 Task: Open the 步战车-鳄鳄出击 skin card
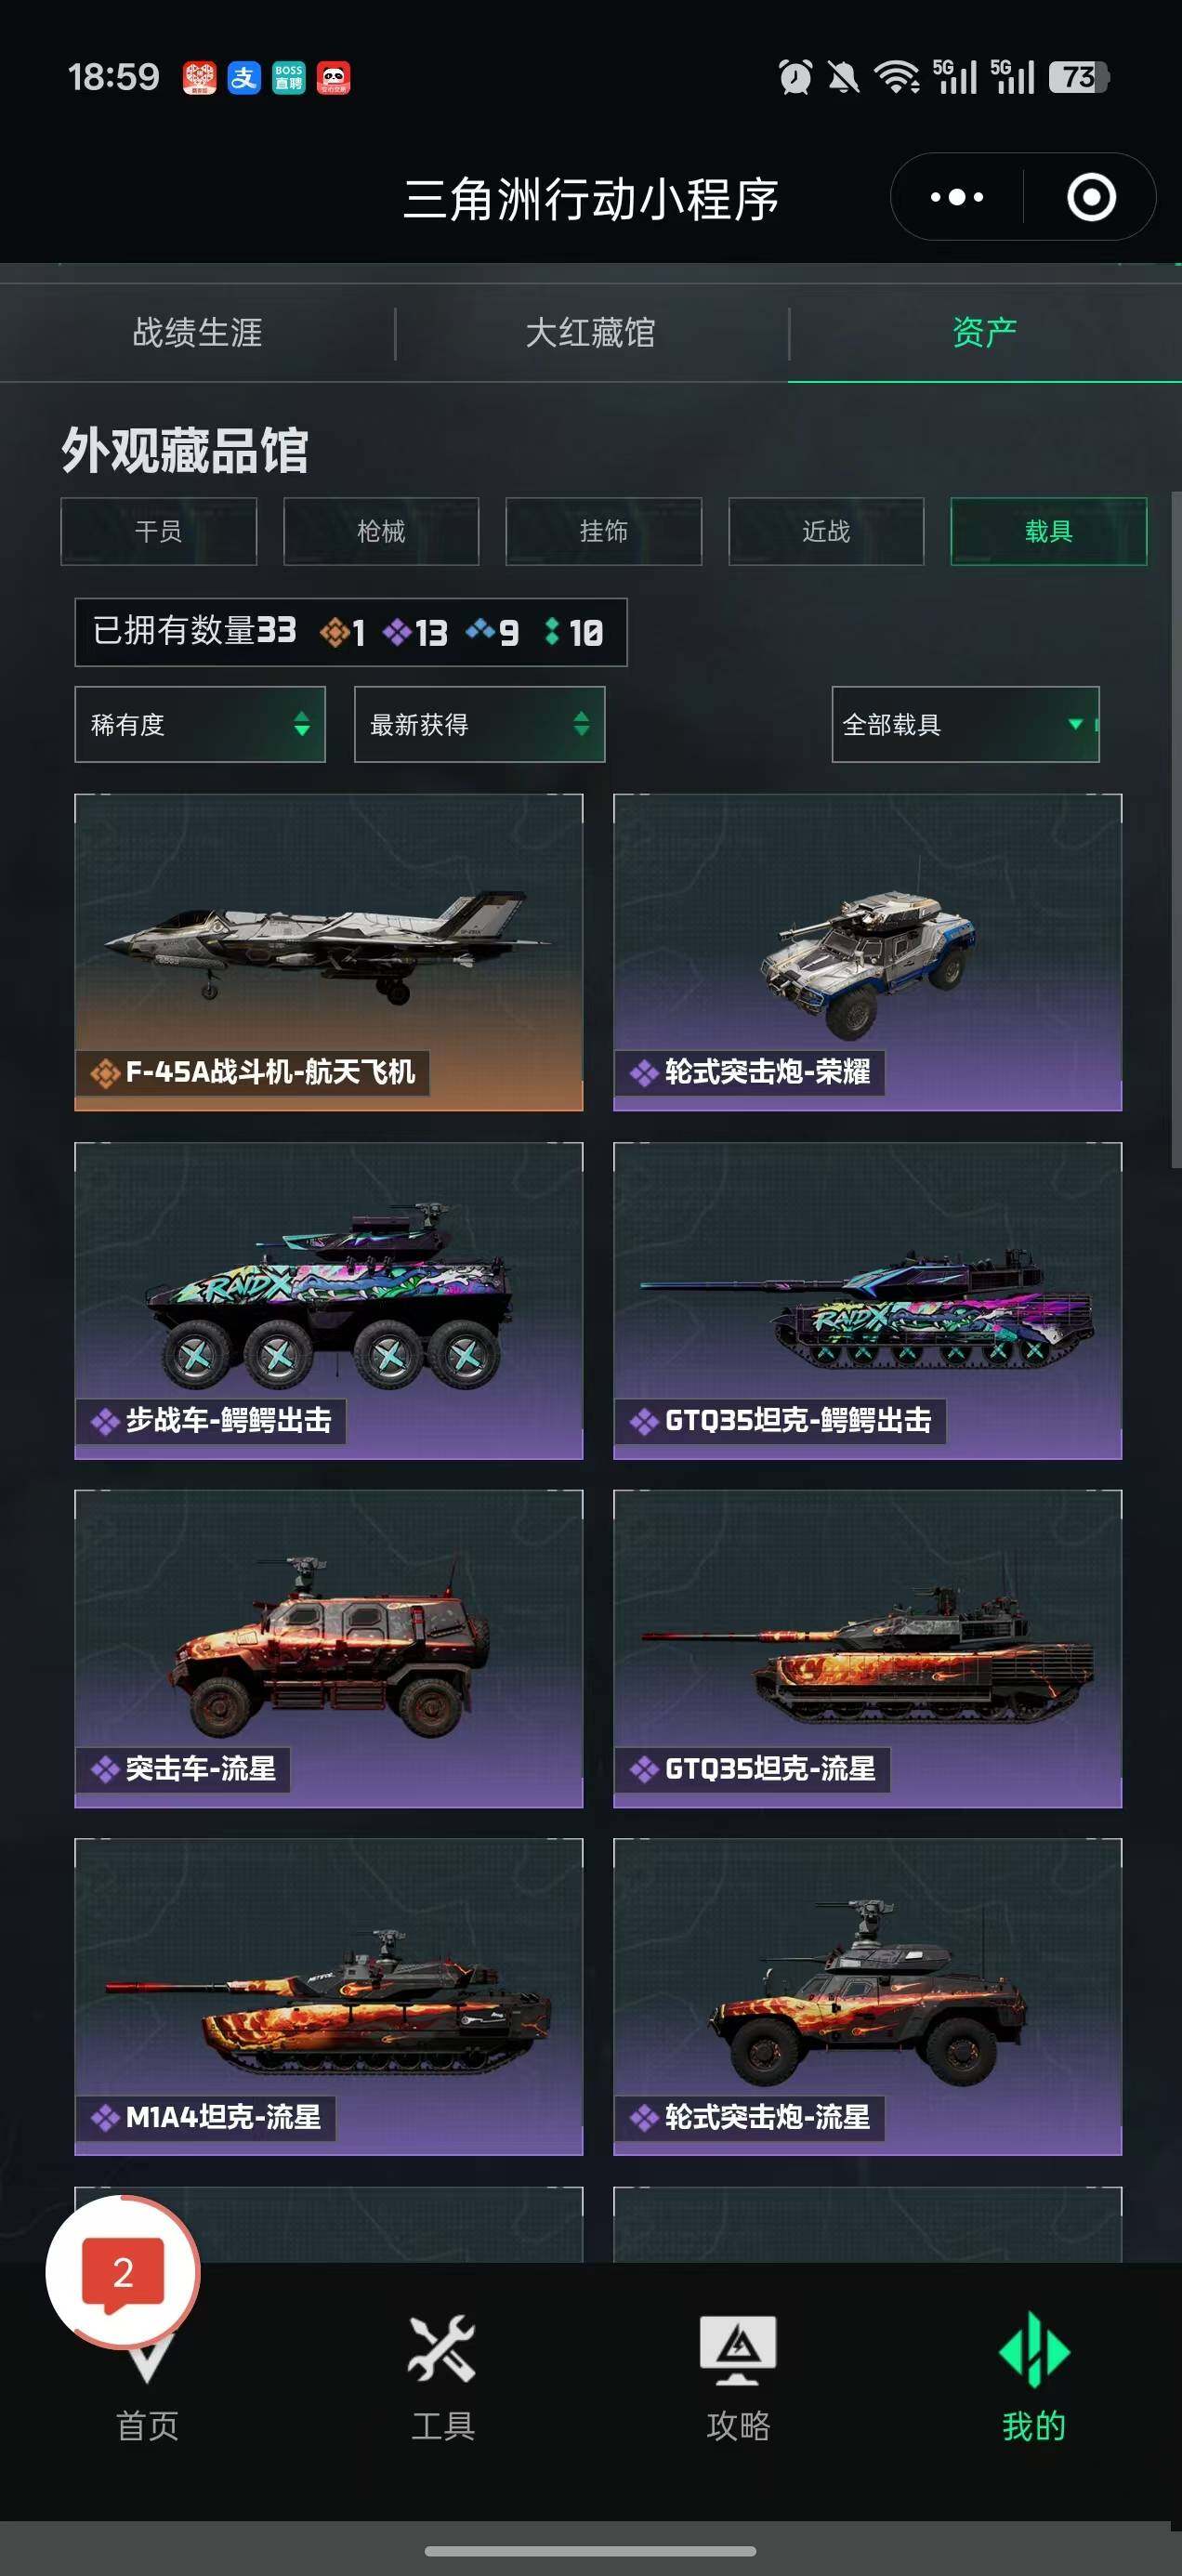coord(329,1300)
